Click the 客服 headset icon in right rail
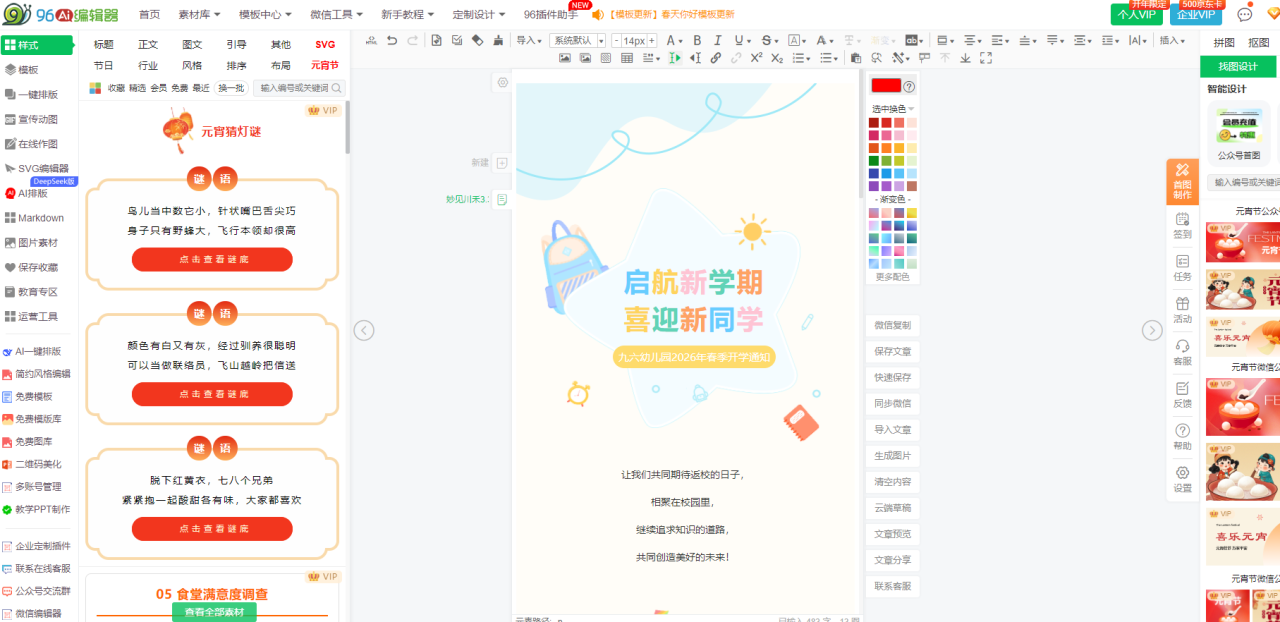Viewport: 1280px width, 622px height. tap(1183, 349)
